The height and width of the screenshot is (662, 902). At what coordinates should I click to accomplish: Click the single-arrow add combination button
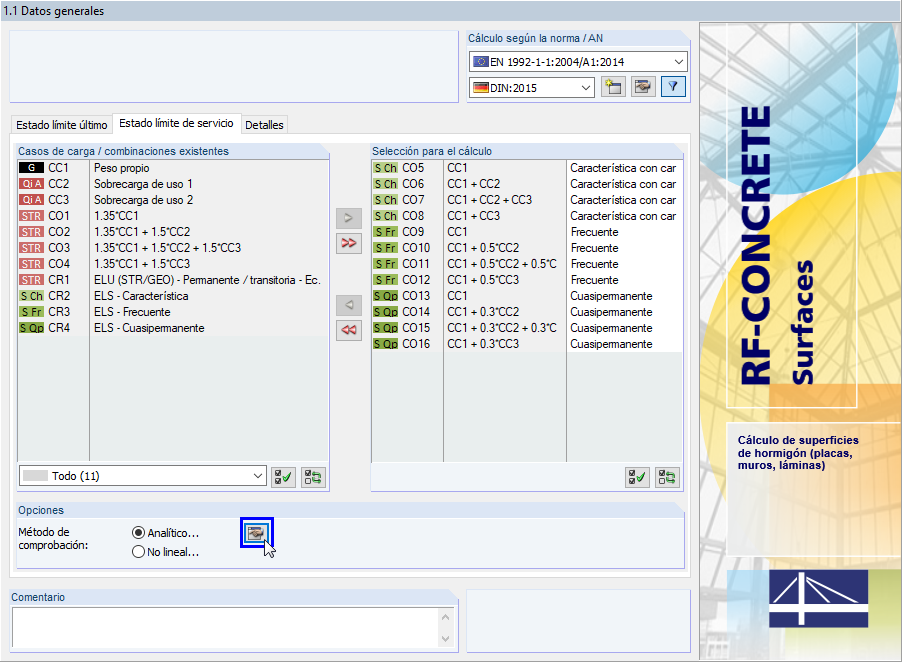pyautogui.click(x=348, y=218)
